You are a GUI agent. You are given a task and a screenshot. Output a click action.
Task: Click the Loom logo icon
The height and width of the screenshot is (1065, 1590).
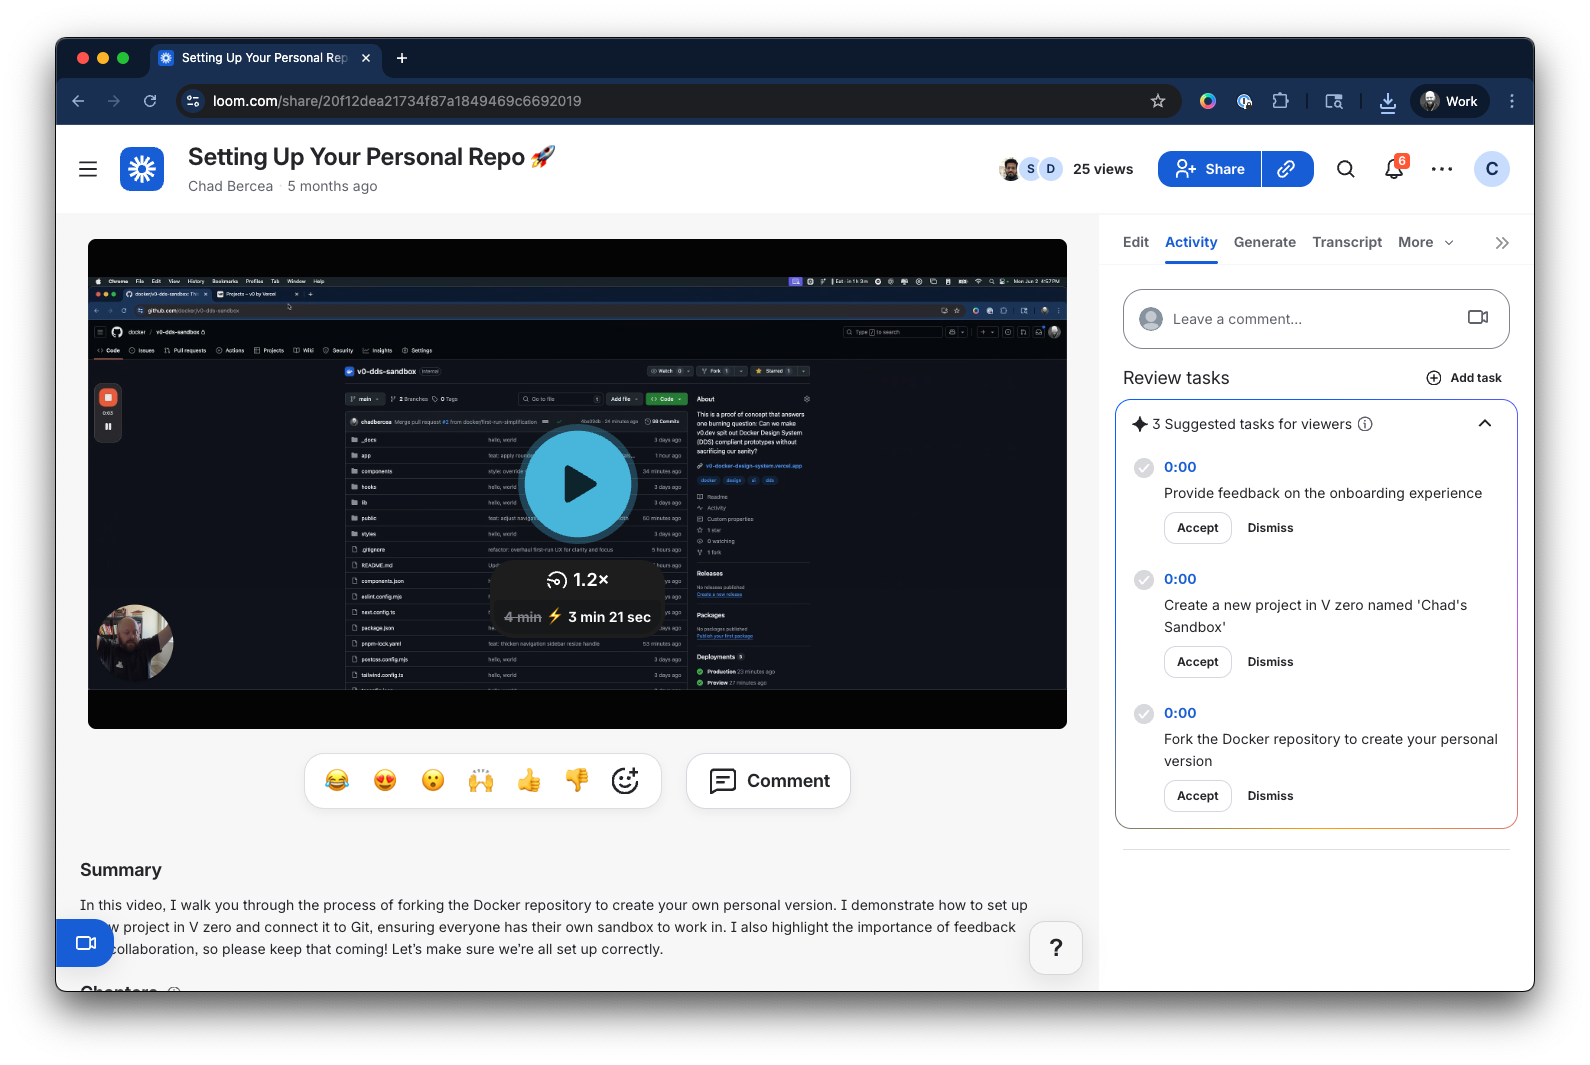point(142,169)
